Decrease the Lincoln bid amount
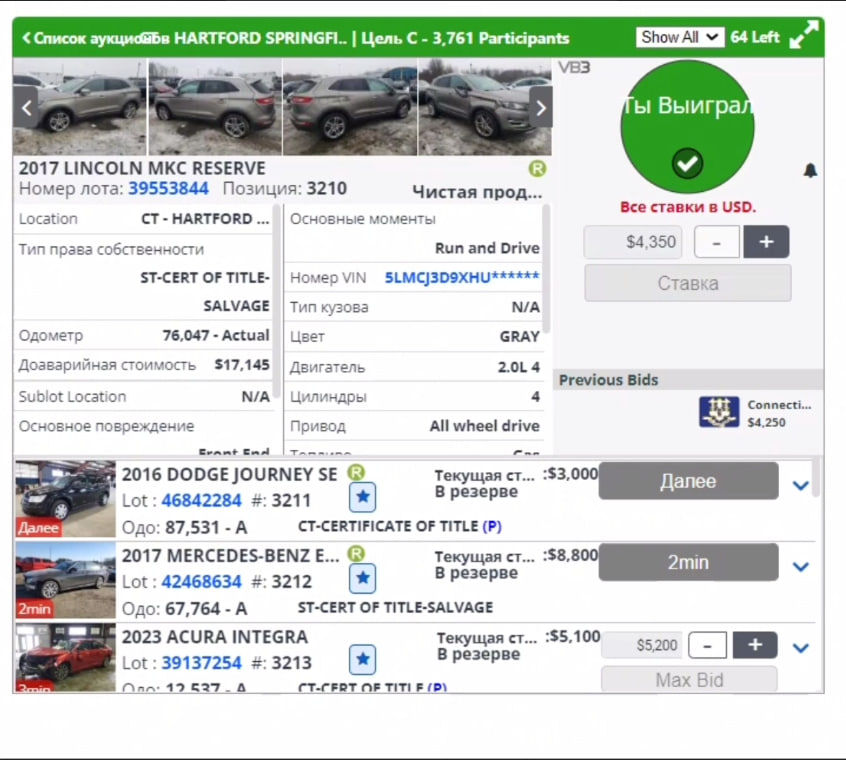The image size is (846, 760). [717, 242]
